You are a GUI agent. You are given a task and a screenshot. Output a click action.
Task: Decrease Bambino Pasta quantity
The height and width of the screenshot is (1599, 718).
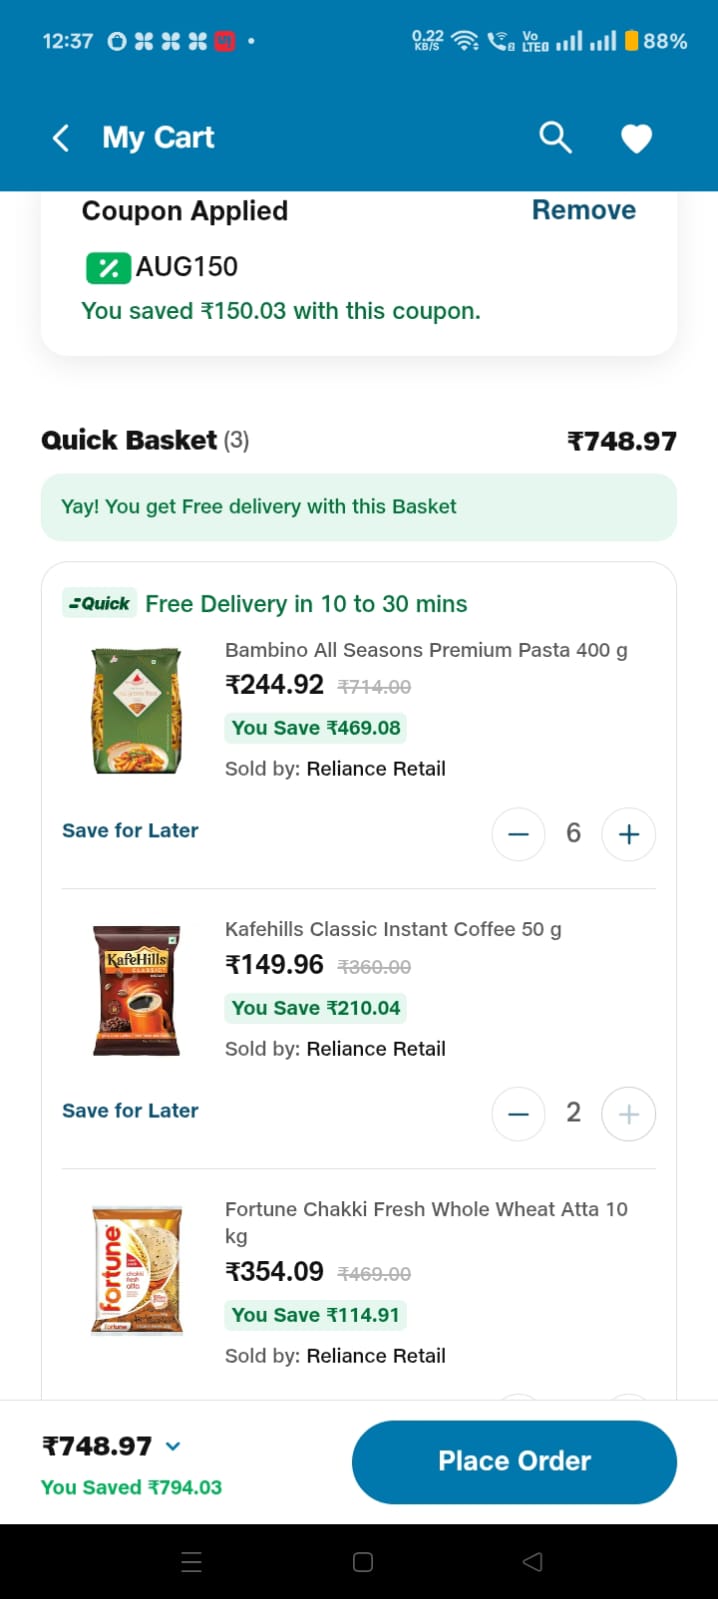[518, 834]
